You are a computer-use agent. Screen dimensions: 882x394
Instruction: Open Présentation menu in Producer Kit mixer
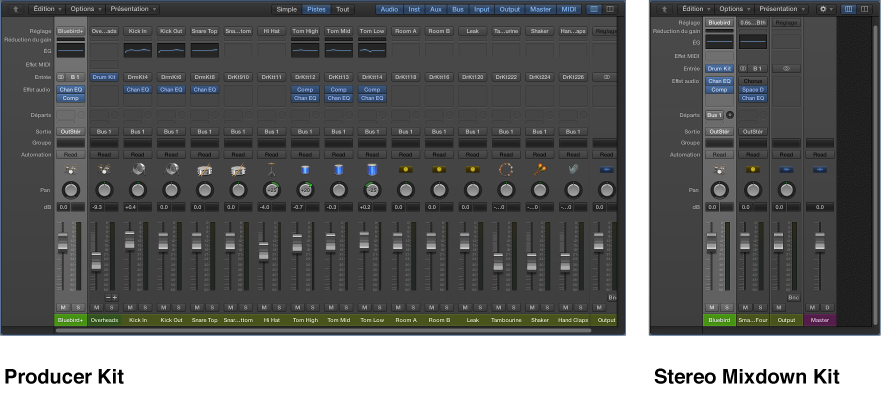tap(133, 9)
